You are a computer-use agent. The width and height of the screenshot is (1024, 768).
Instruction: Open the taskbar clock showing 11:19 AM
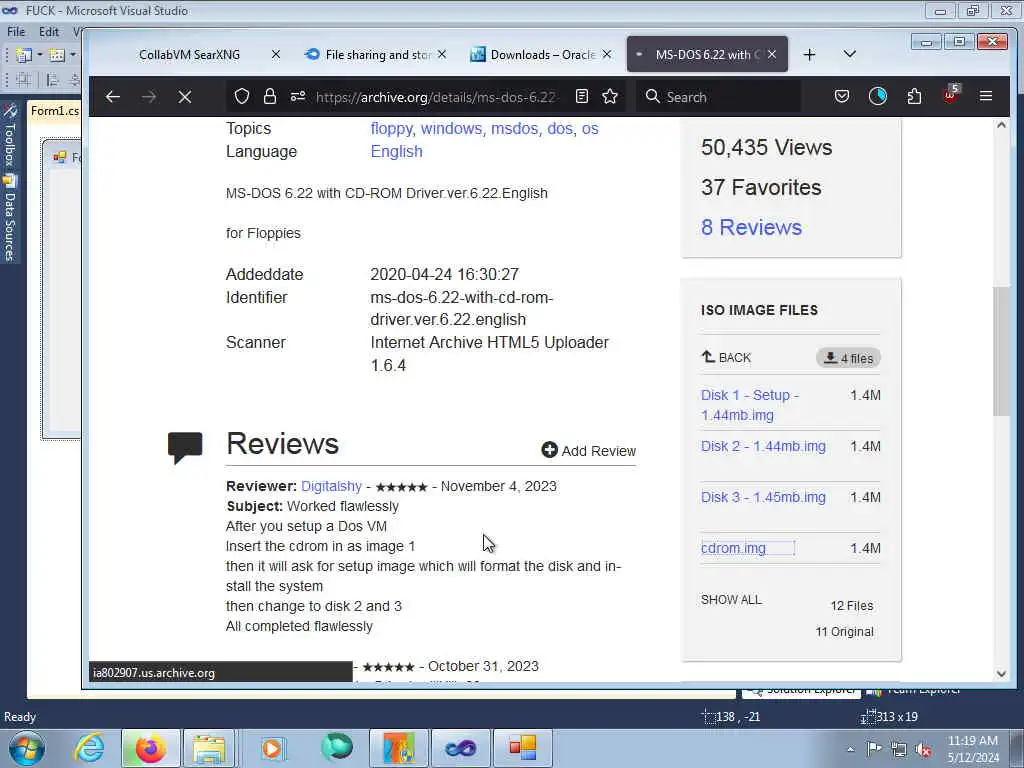(x=973, y=749)
